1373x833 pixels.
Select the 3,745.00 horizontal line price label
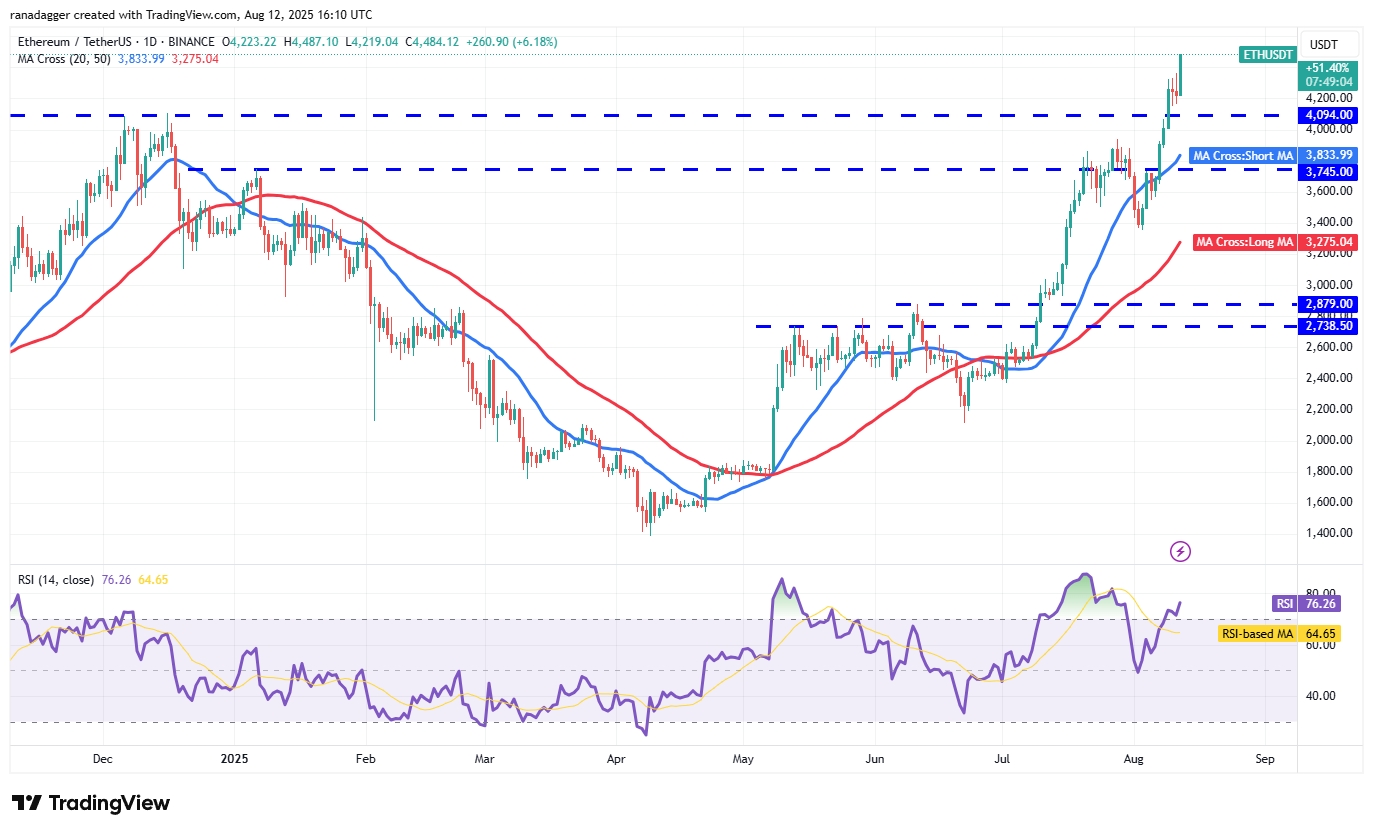pyautogui.click(x=1327, y=171)
